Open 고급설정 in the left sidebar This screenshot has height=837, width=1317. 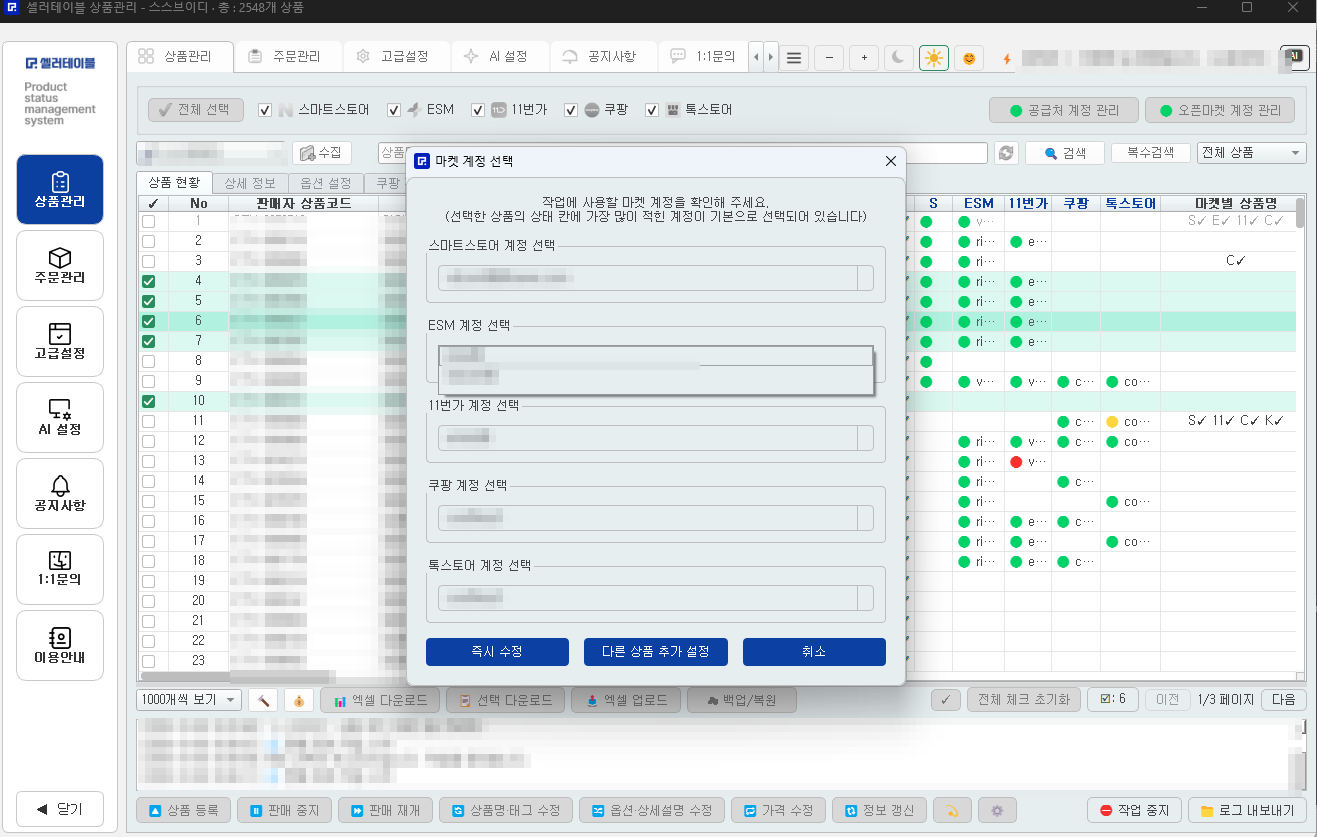(60, 341)
